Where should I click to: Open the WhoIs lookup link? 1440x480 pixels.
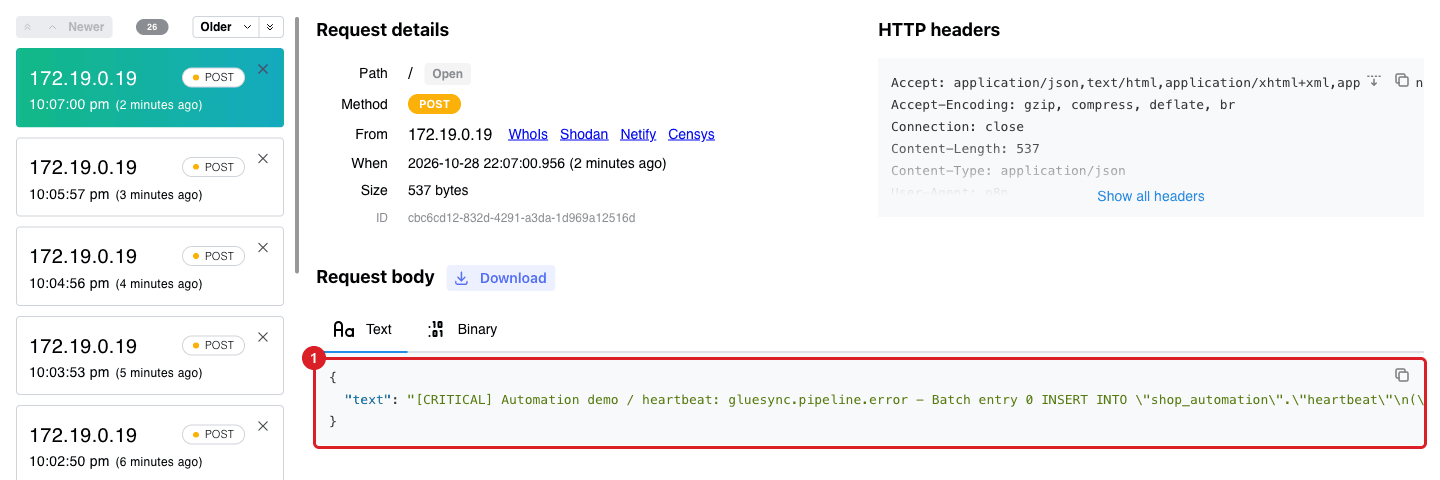tap(528, 134)
